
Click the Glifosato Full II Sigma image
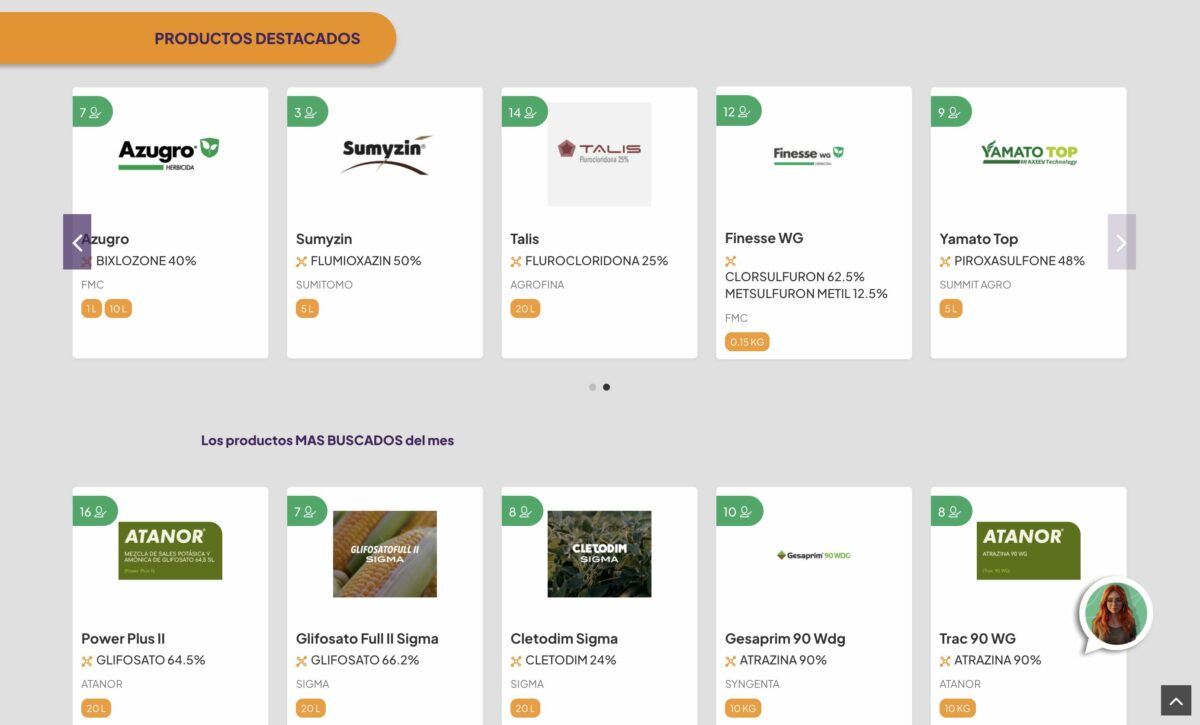click(384, 554)
